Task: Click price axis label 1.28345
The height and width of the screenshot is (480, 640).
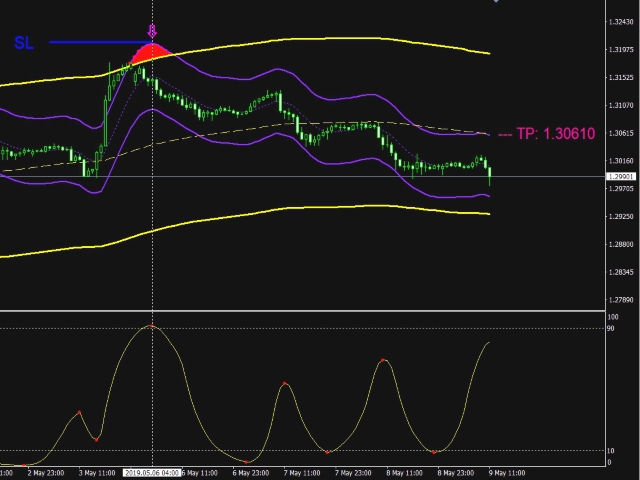Action: [x=621, y=272]
